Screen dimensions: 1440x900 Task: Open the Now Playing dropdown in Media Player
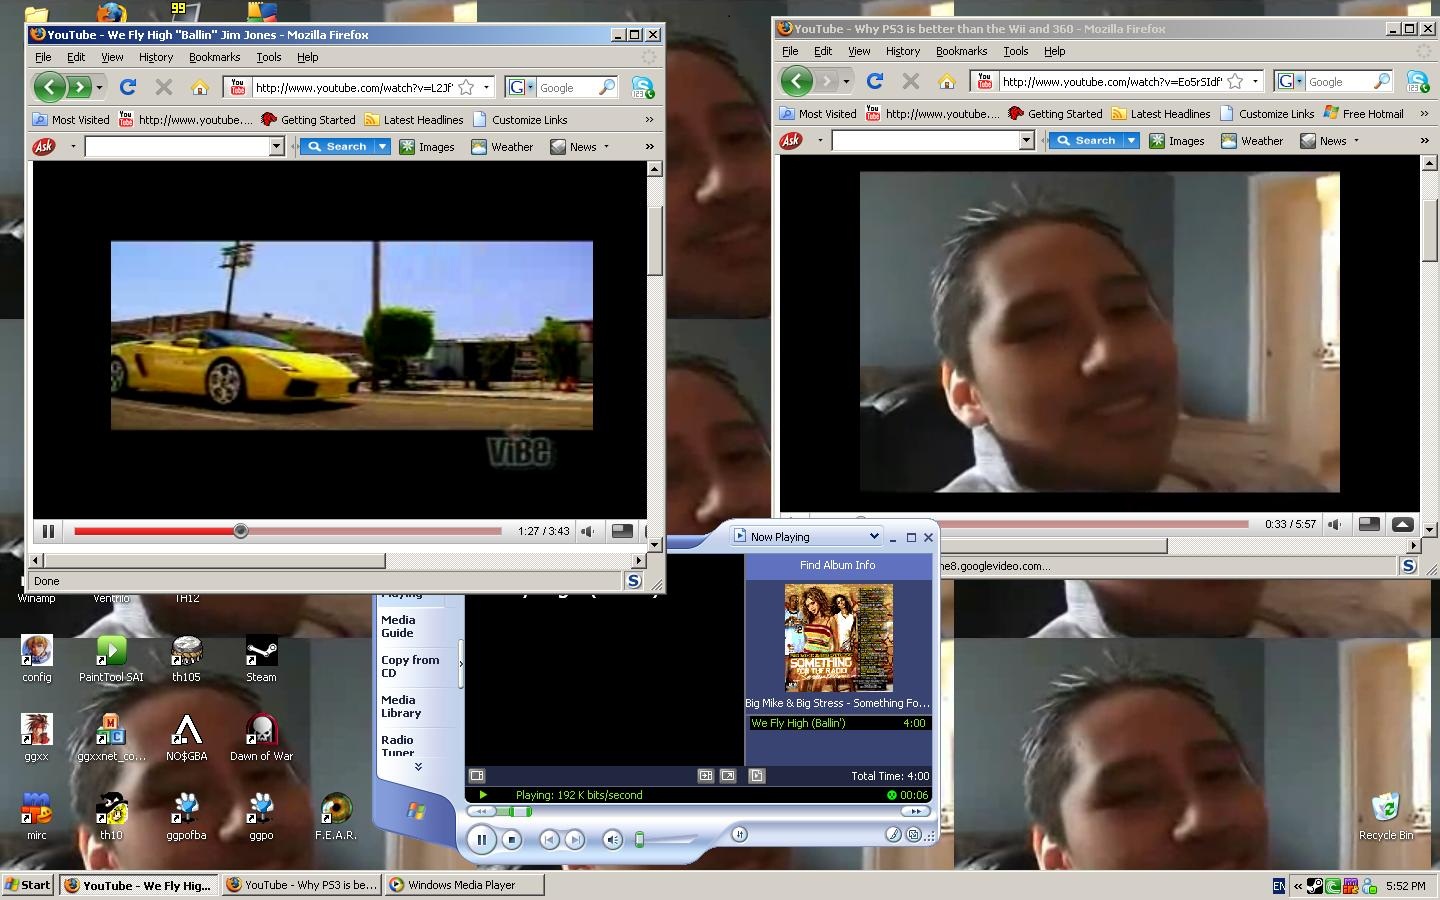pos(807,537)
